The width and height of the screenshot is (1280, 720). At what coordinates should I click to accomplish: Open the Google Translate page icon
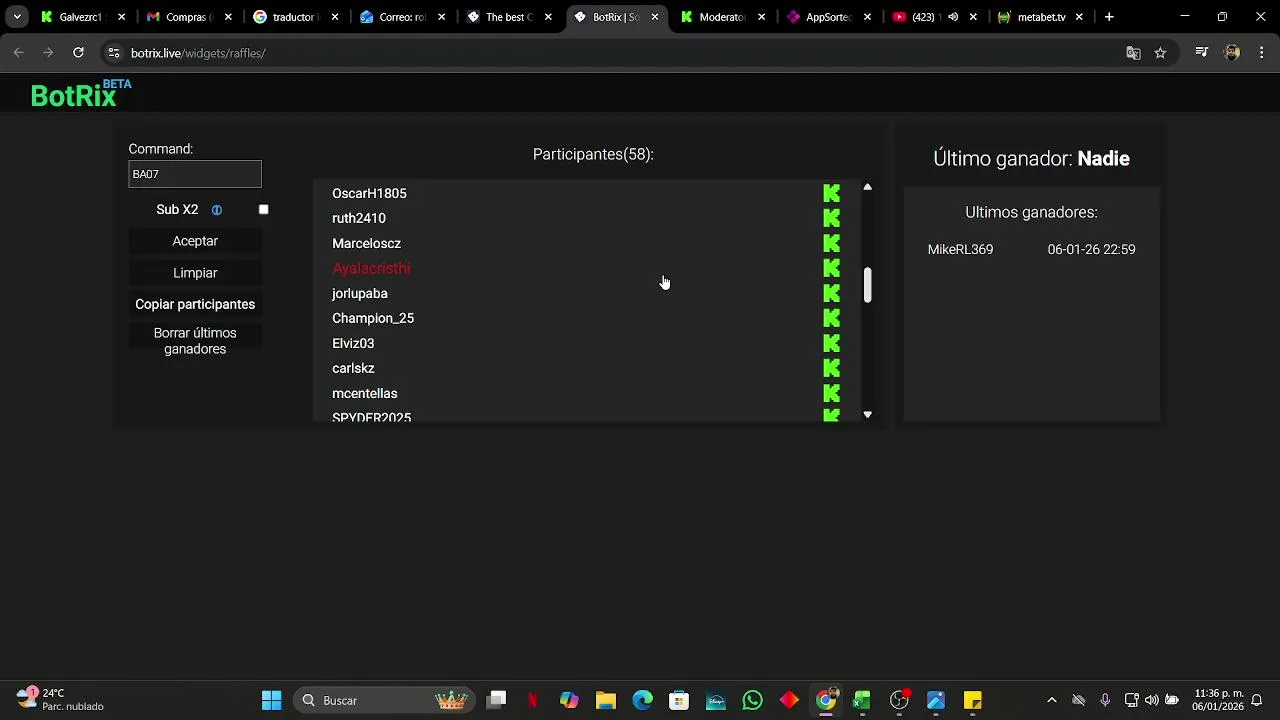pos(1133,53)
